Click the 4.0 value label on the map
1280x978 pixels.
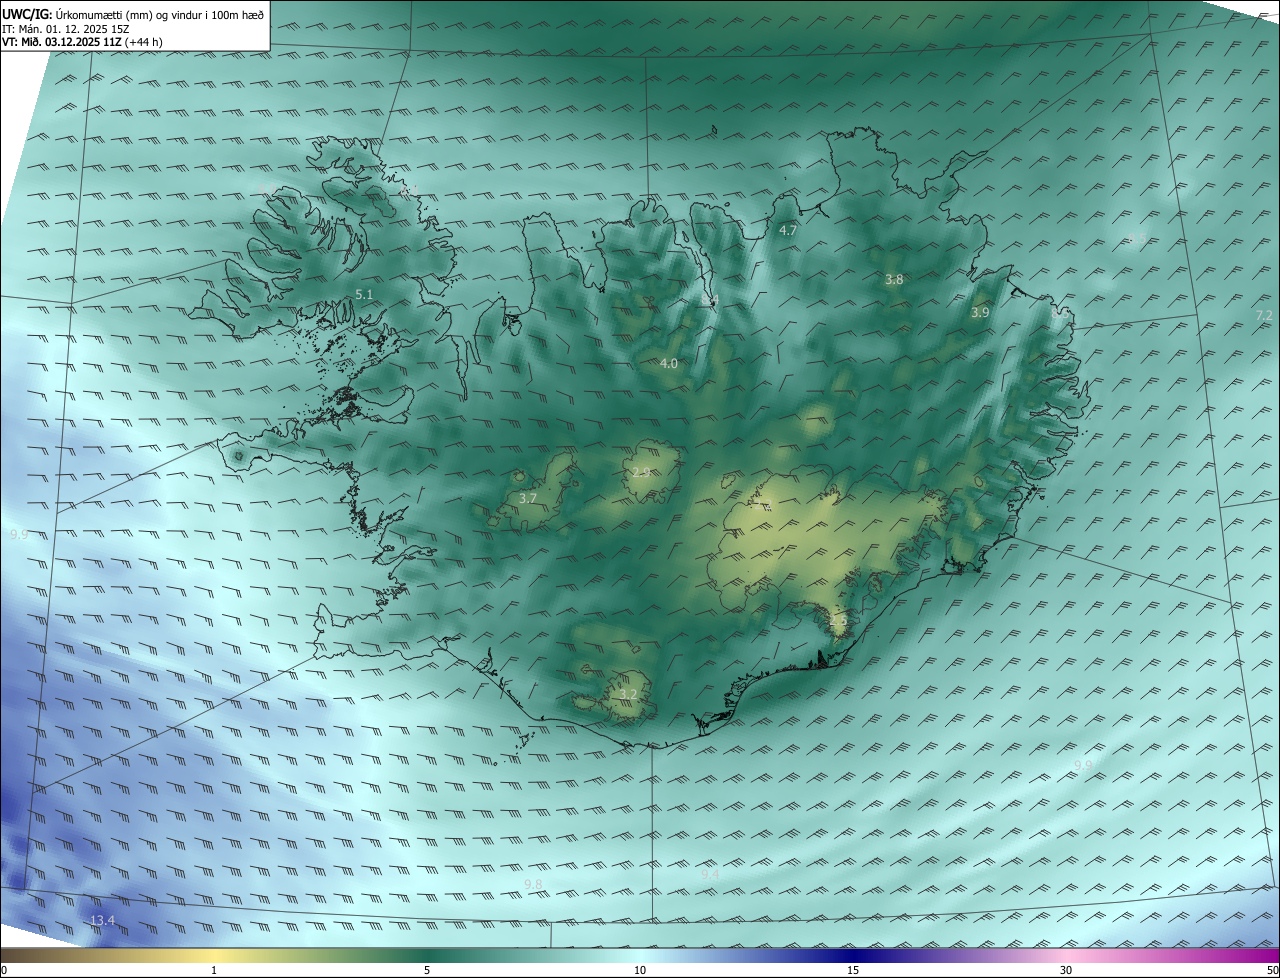click(669, 363)
